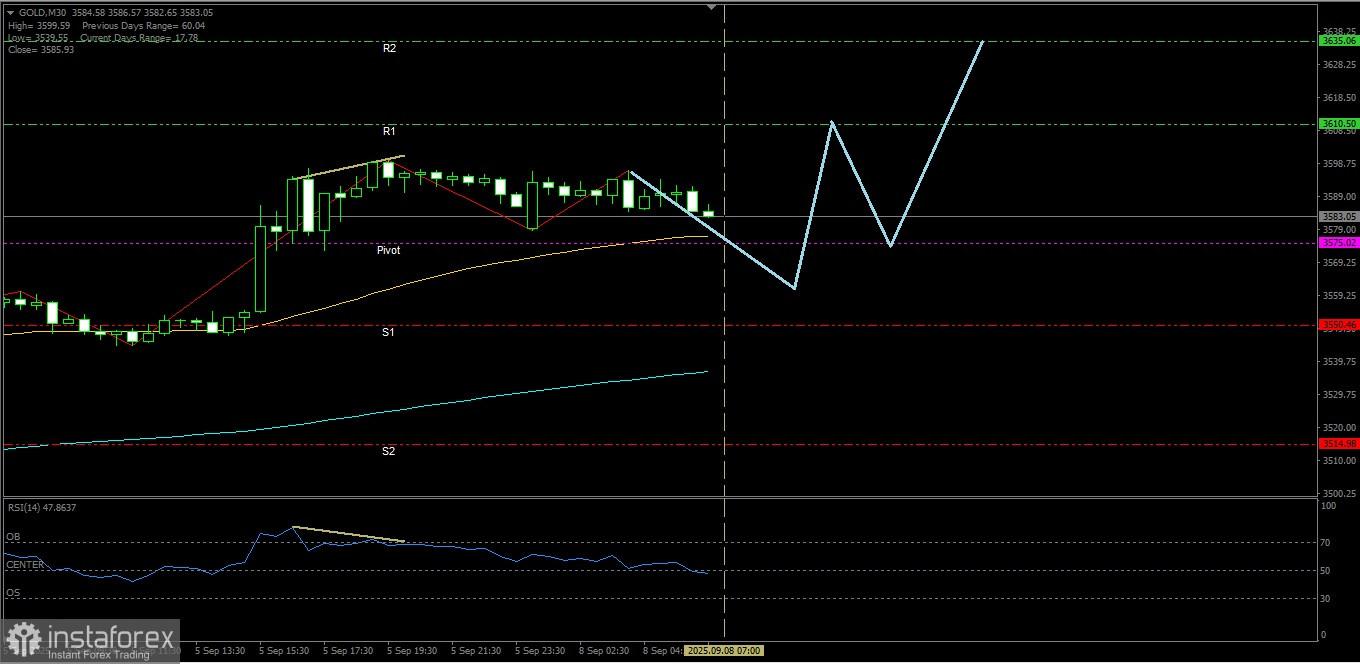Click the chart shift triangle marker at top
This screenshot has width=1360, height=664.
[712, 6]
